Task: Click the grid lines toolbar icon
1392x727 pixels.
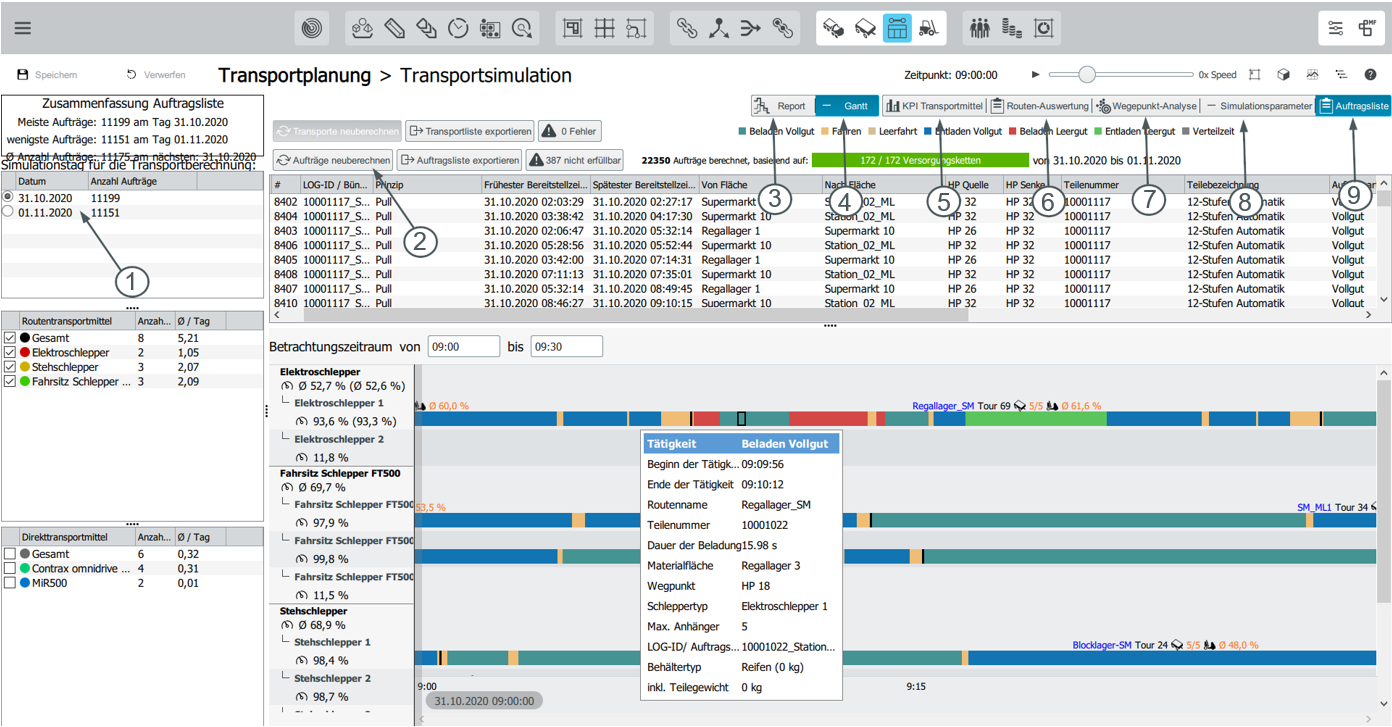Action: pyautogui.click(x=605, y=28)
